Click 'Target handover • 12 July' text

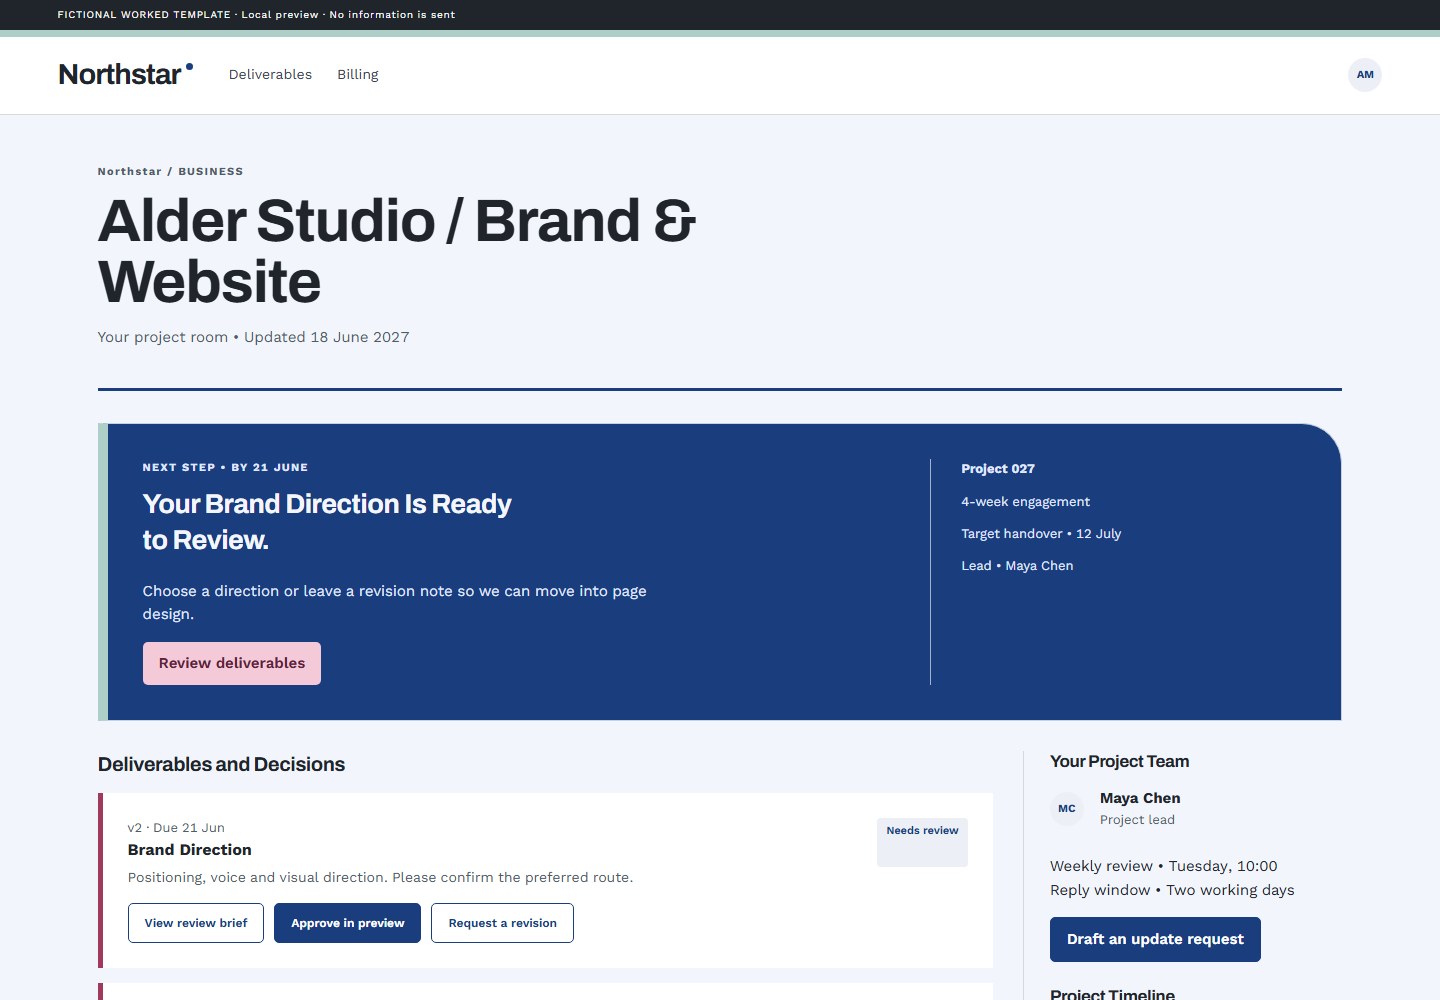click(1041, 533)
